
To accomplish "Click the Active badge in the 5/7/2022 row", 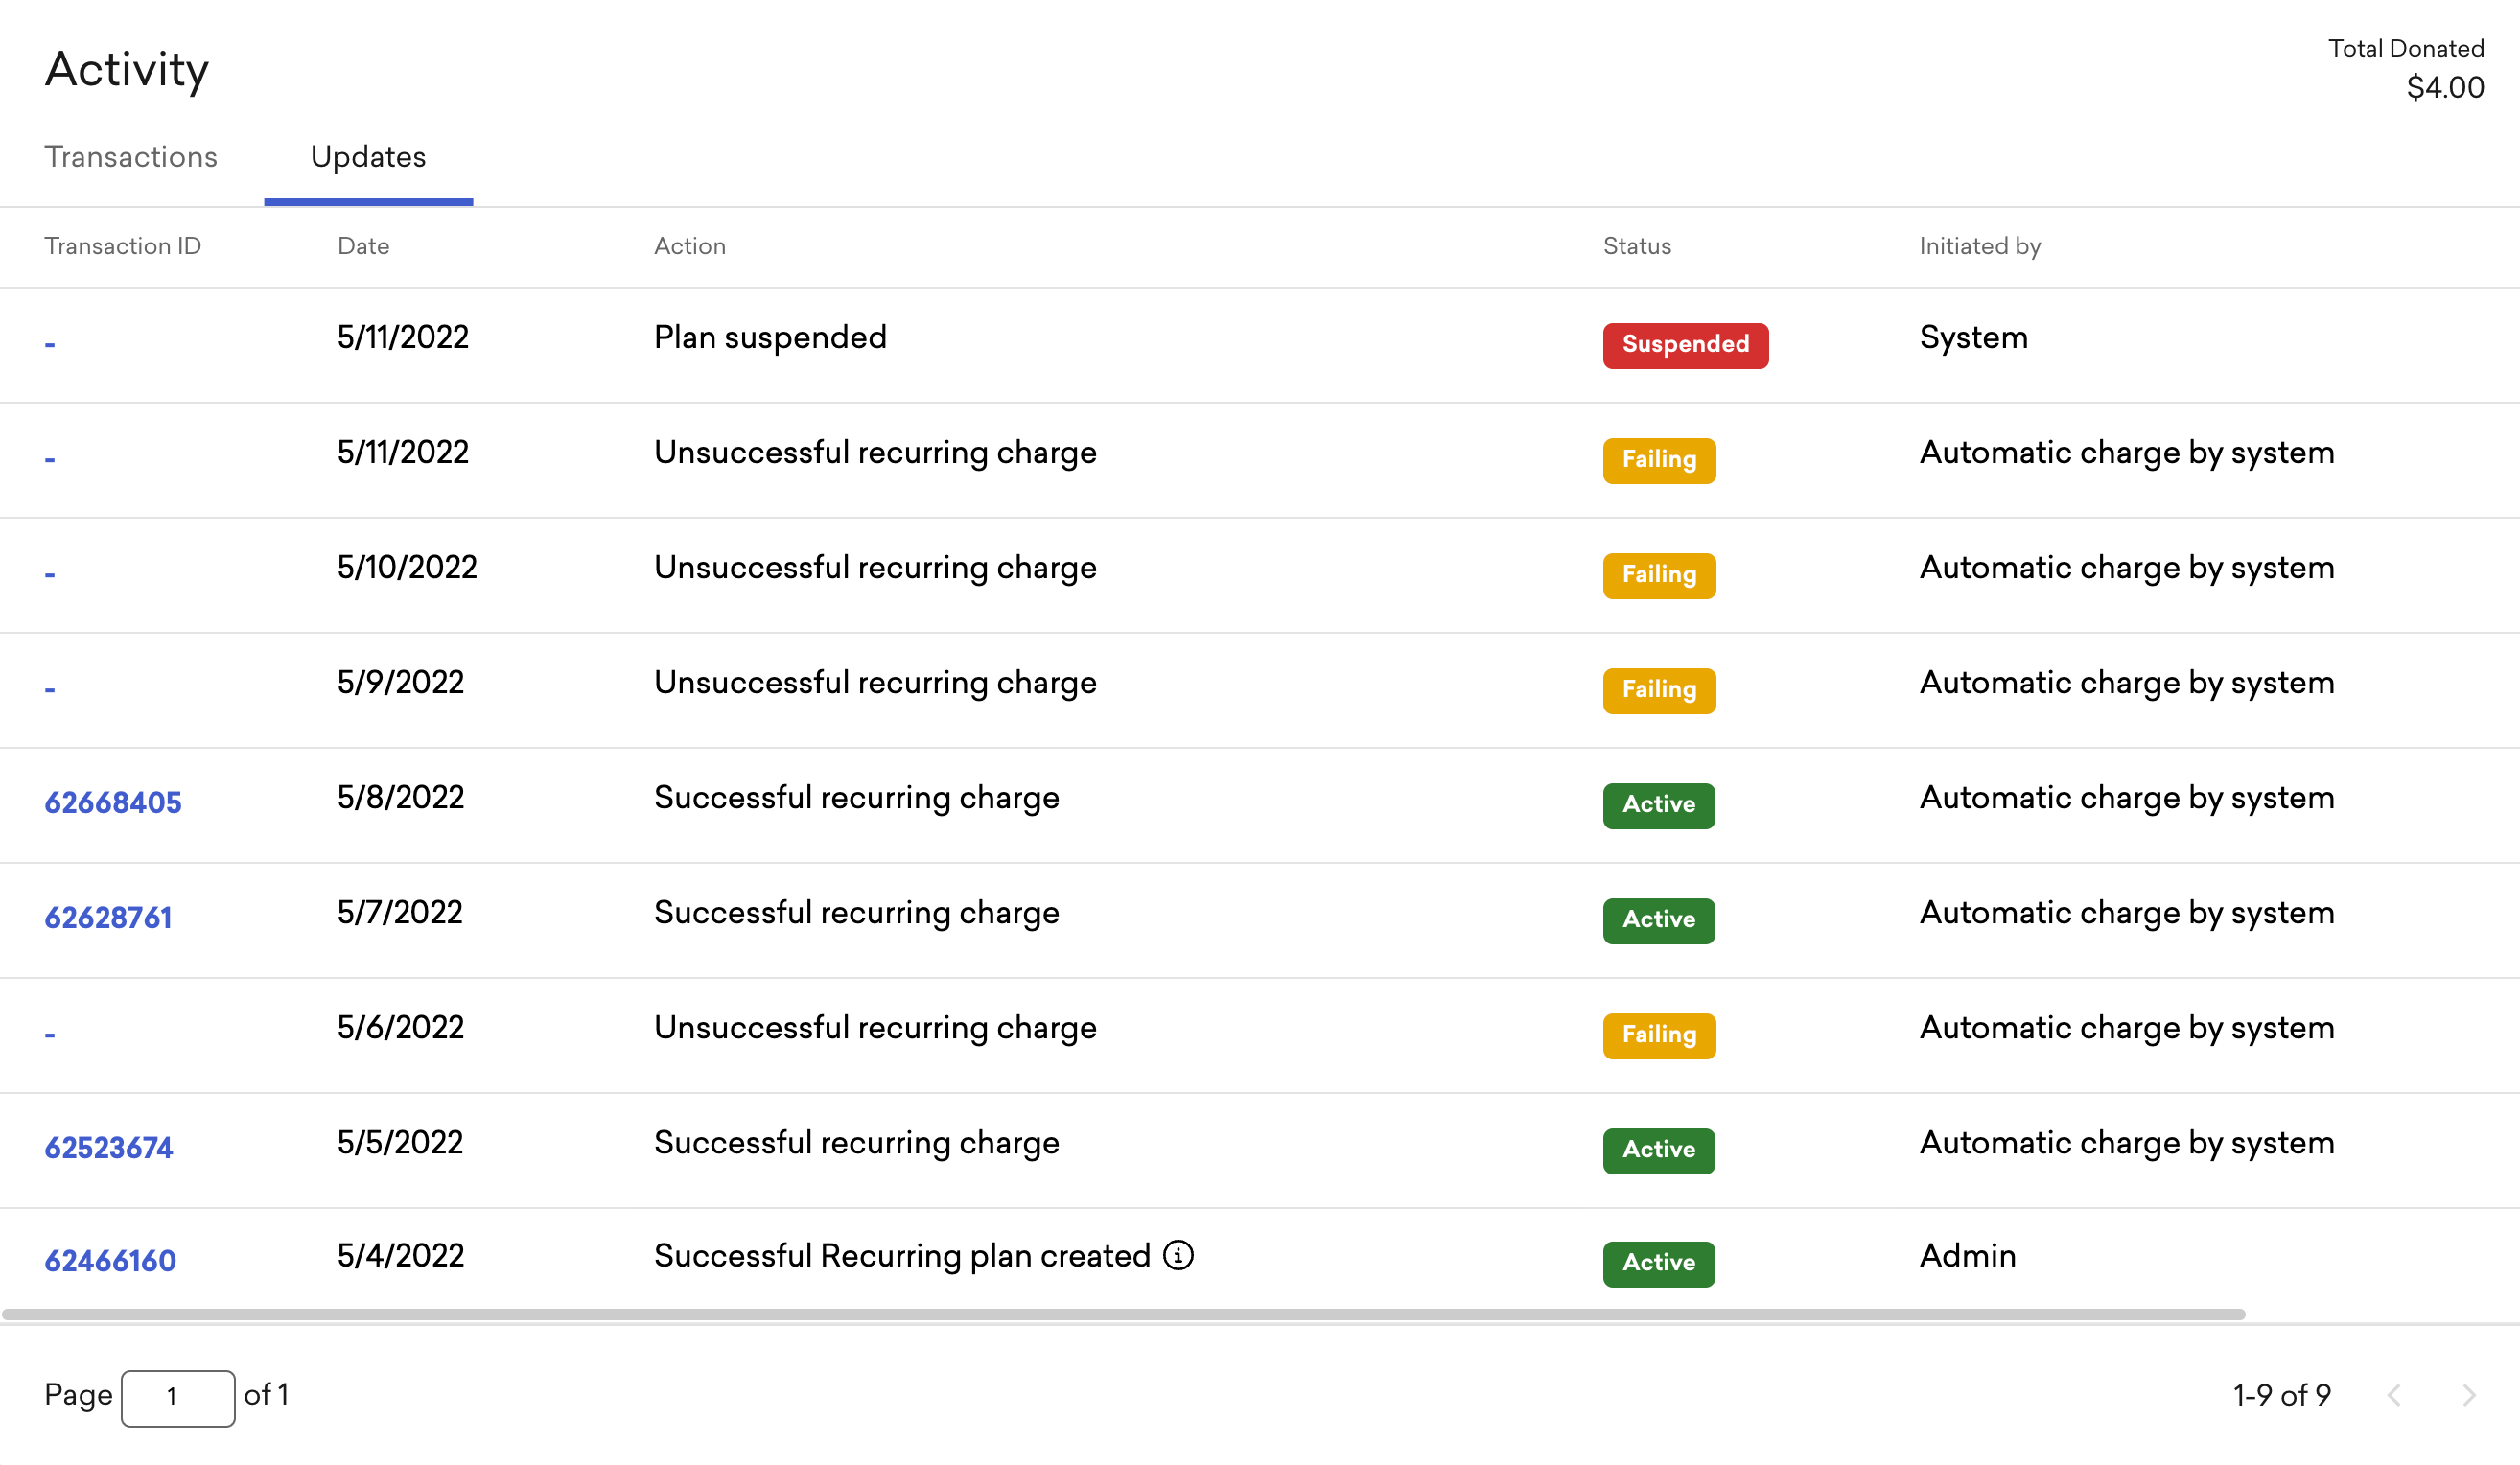I will click(1658, 920).
